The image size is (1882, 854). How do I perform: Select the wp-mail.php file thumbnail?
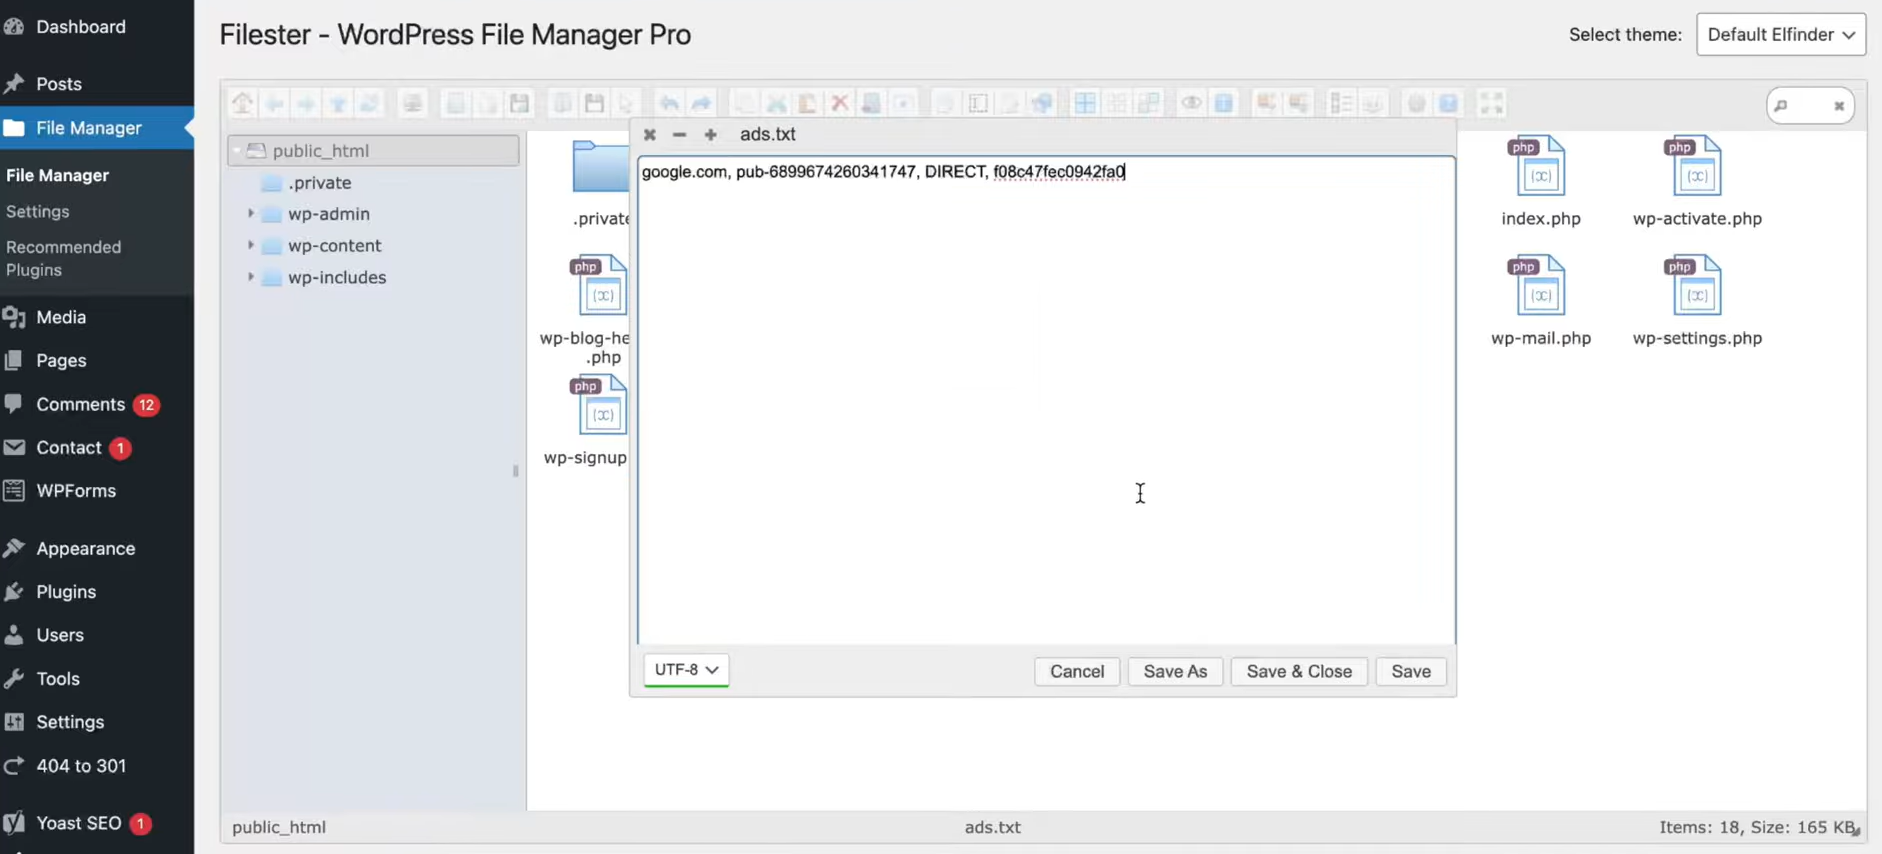[1540, 300]
